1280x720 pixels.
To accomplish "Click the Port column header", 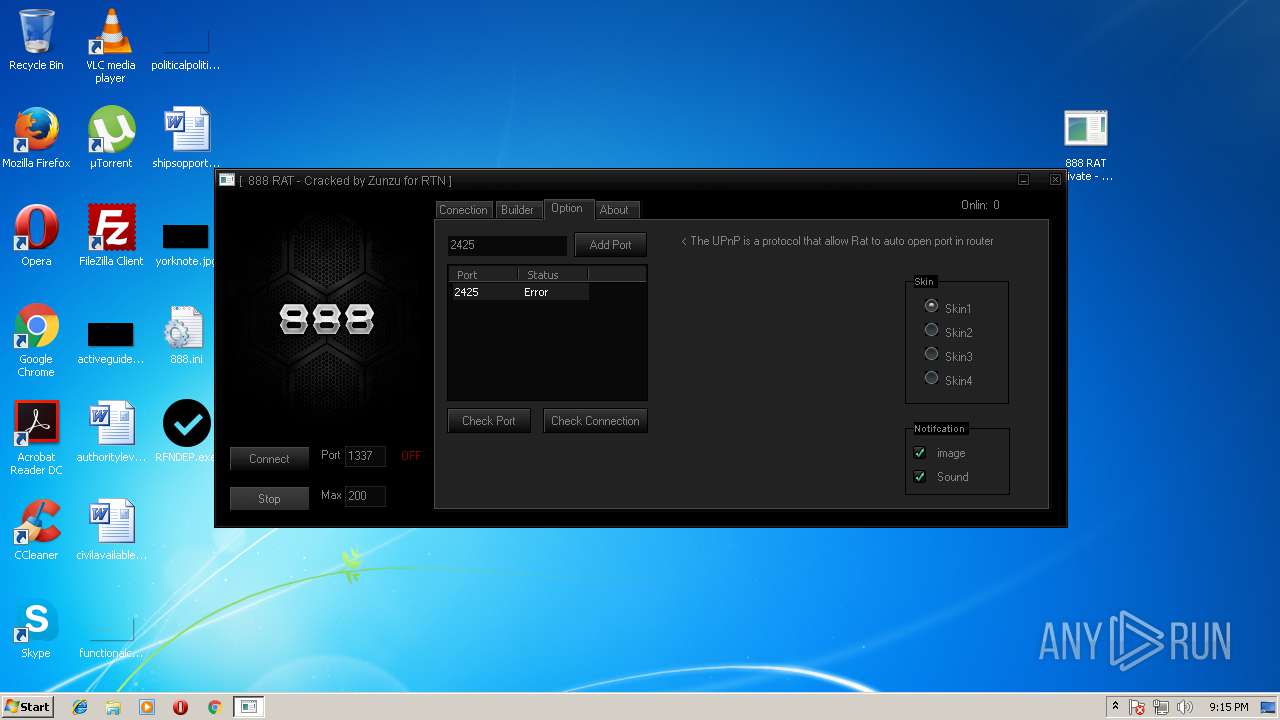I will click(x=483, y=274).
